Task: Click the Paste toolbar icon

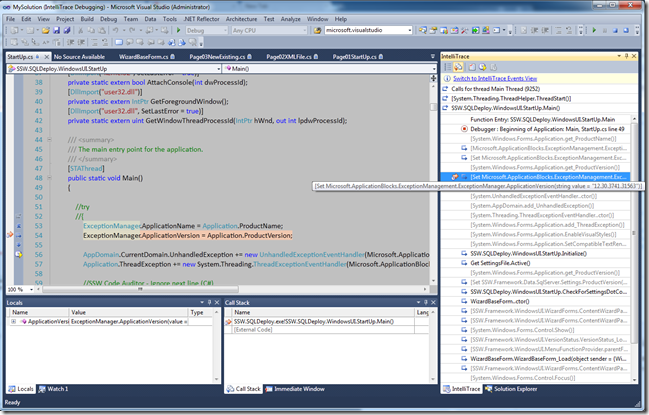Action: coord(101,30)
